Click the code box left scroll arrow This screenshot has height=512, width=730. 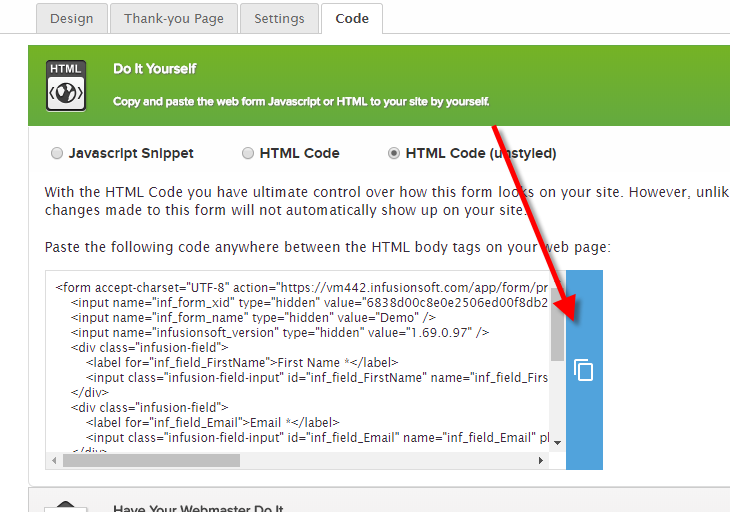click(54, 461)
